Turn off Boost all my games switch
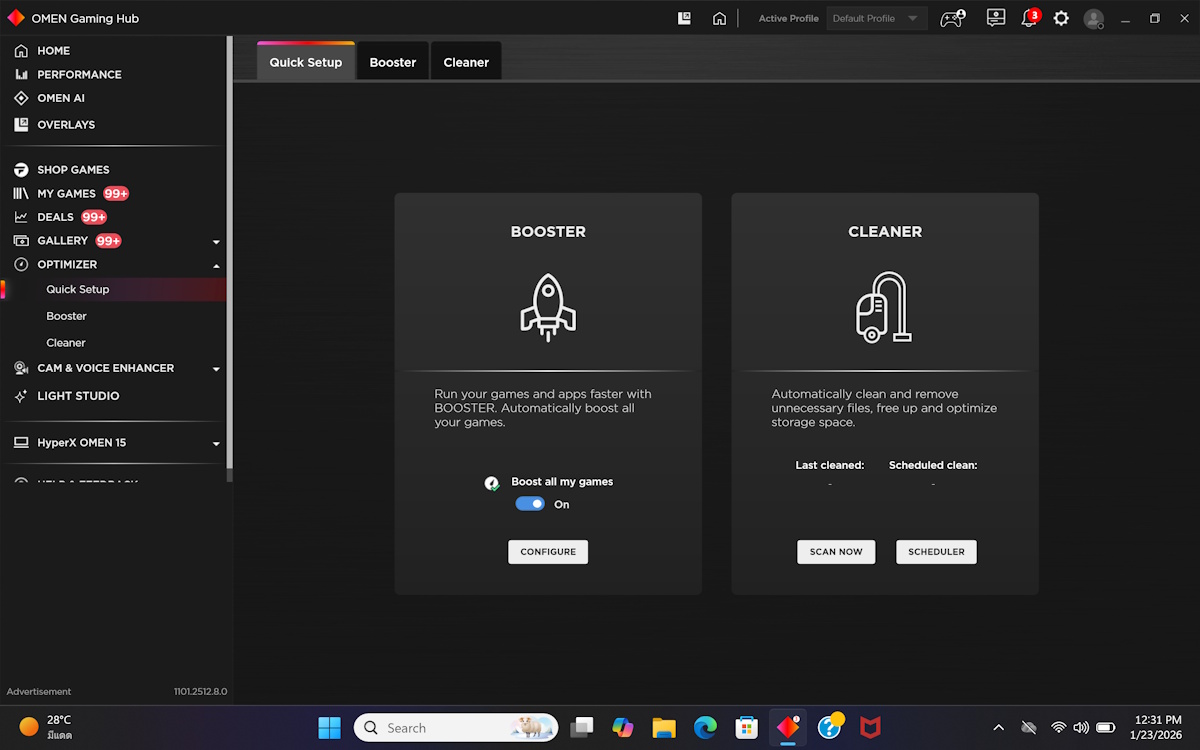 530,504
